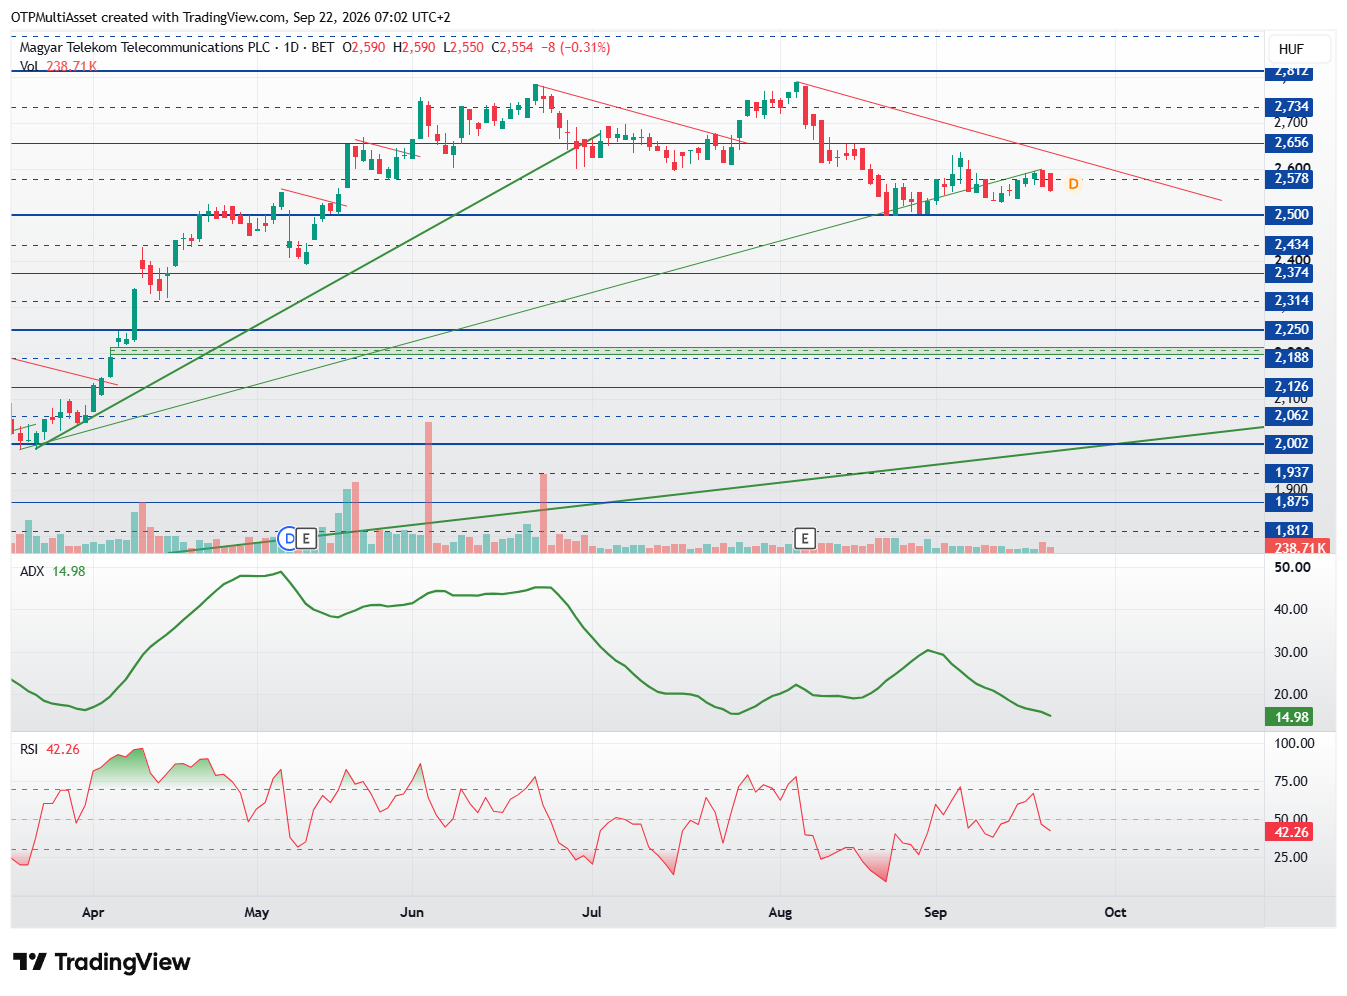The height and width of the screenshot is (996, 1347).
Task: Click the TradingView logo
Action: [x=101, y=962]
